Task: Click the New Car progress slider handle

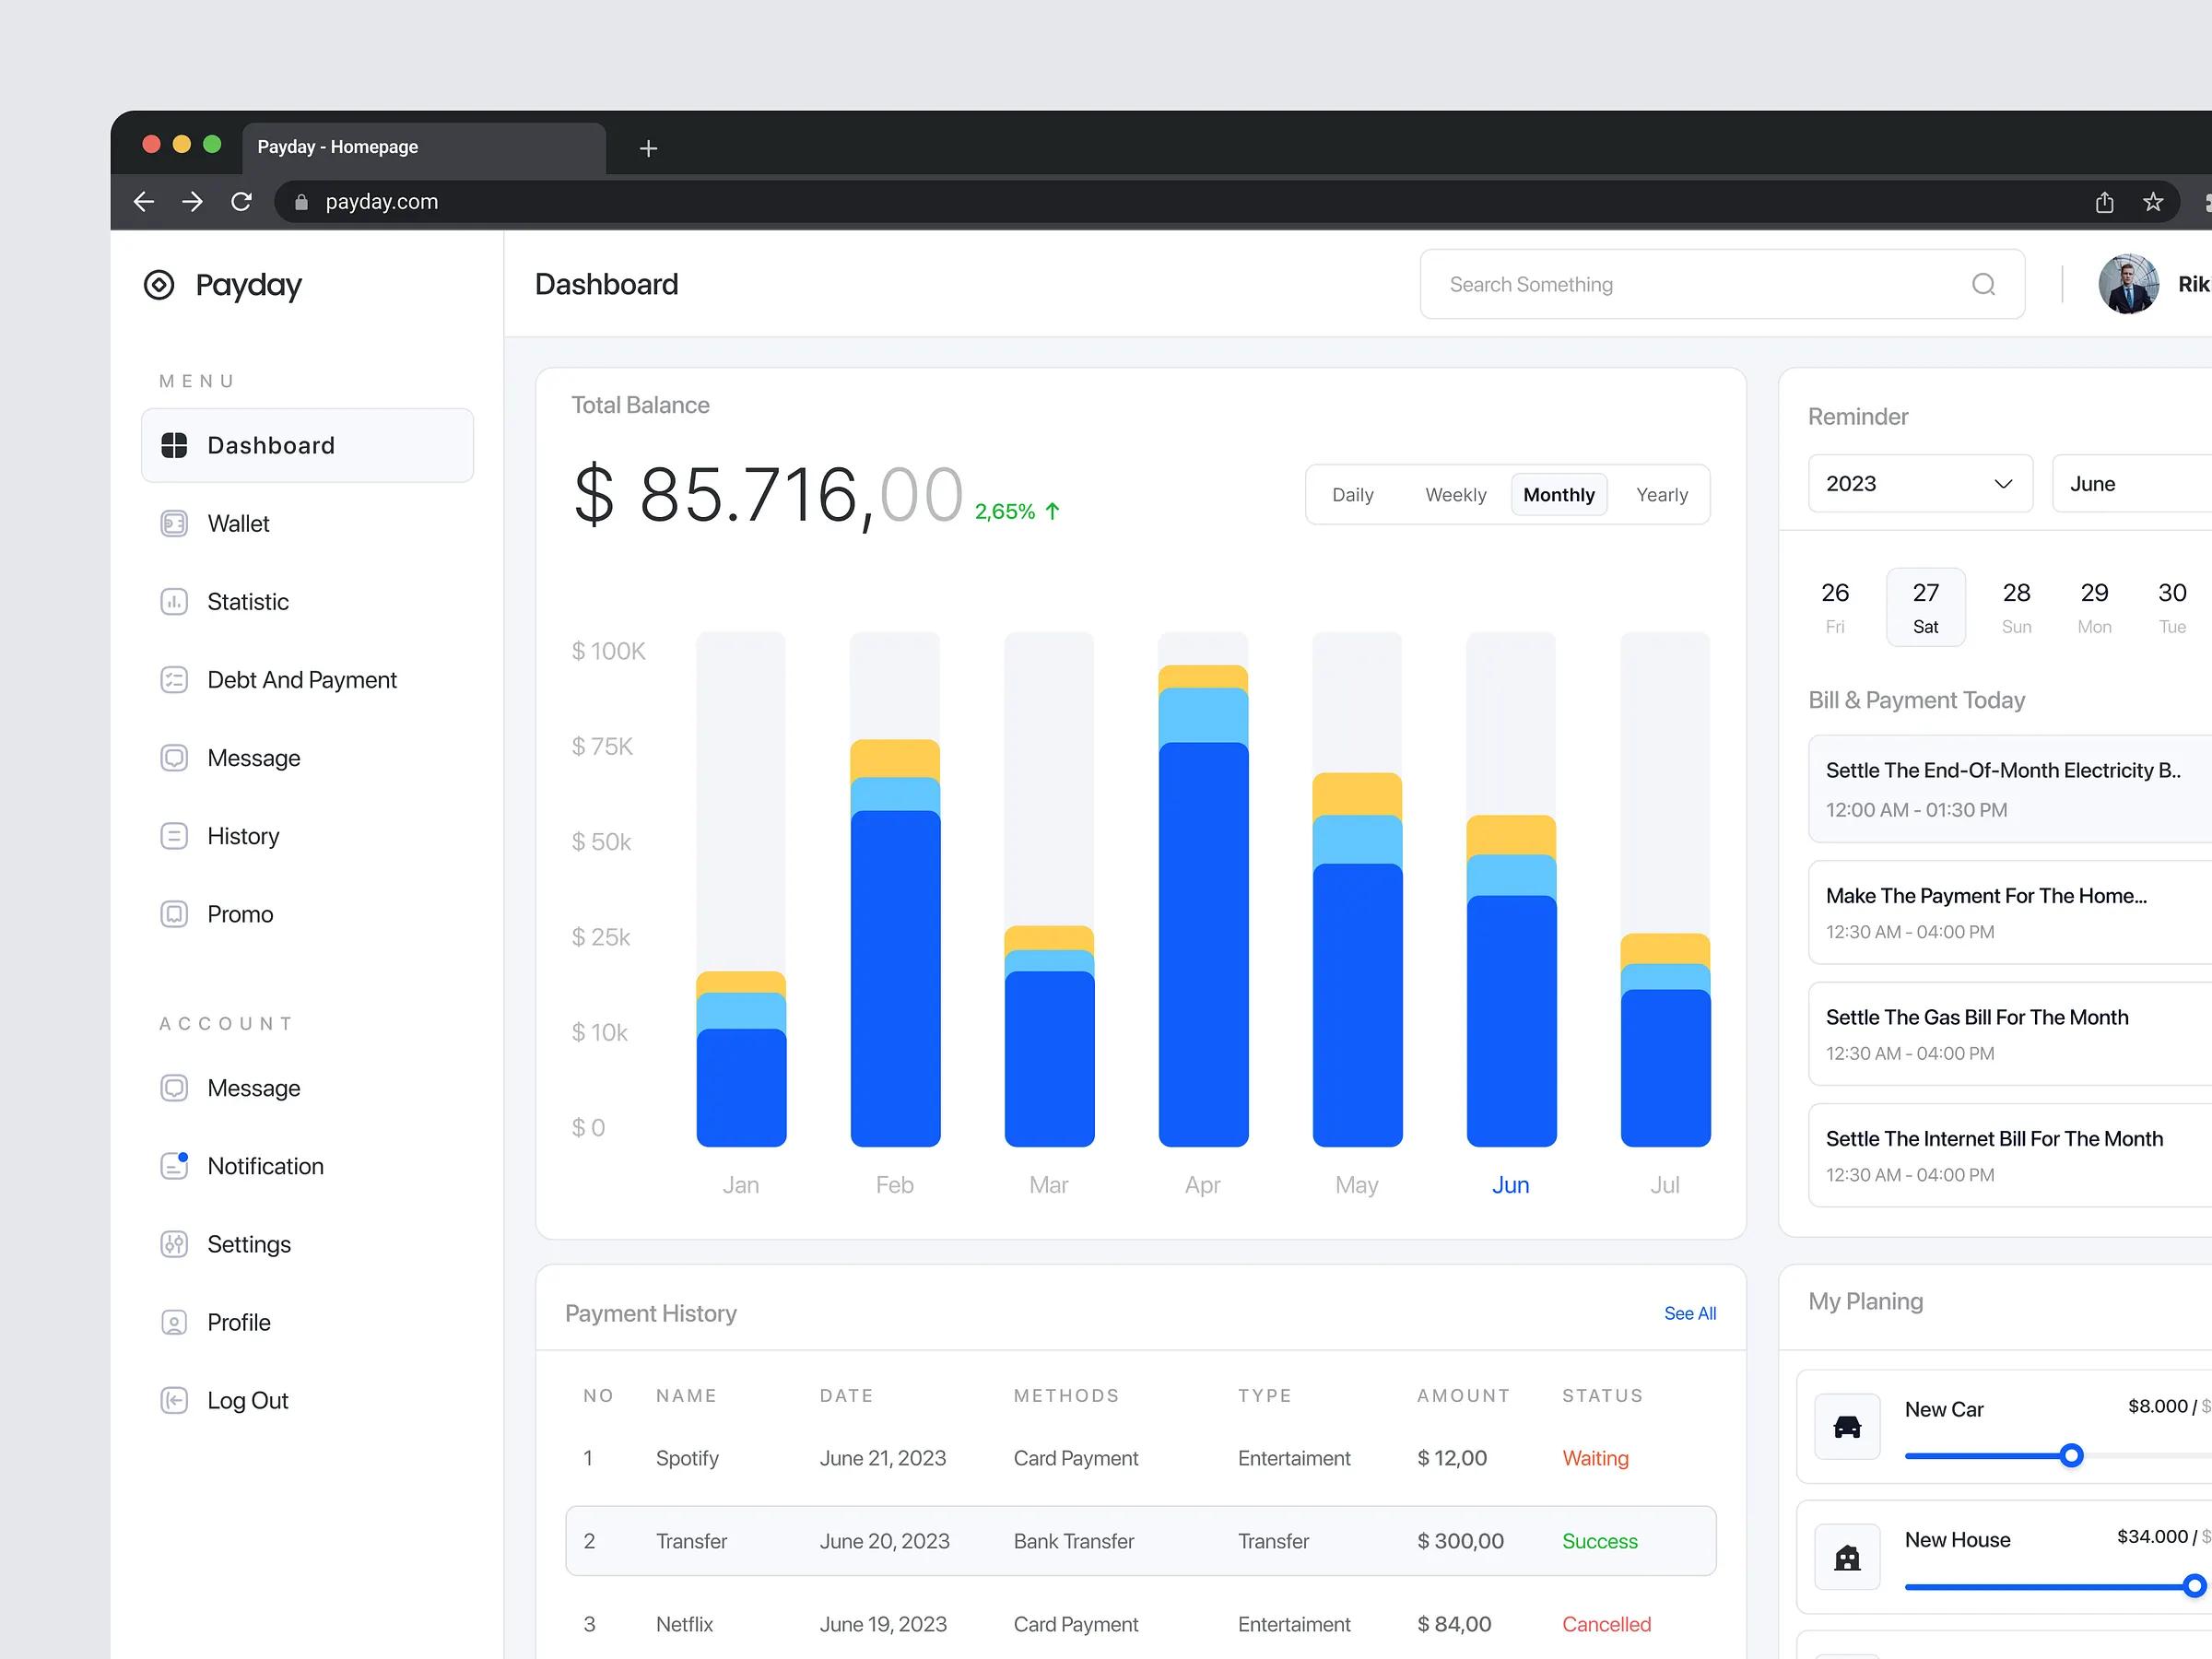Action: [2071, 1455]
